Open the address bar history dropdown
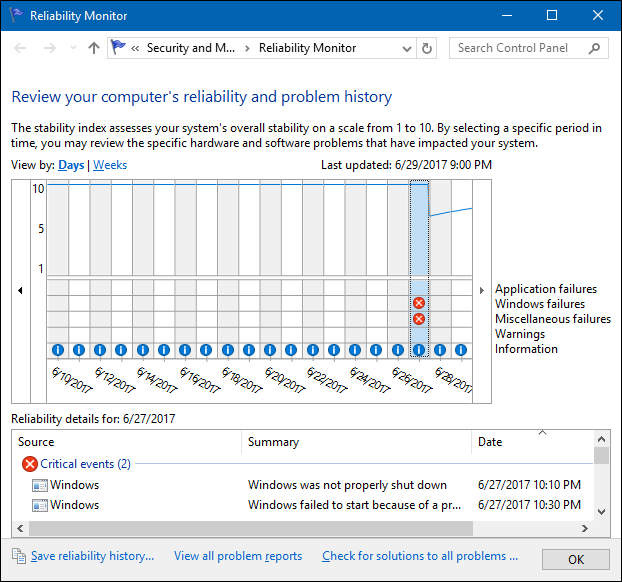Viewport: 622px width, 582px height. click(405, 47)
